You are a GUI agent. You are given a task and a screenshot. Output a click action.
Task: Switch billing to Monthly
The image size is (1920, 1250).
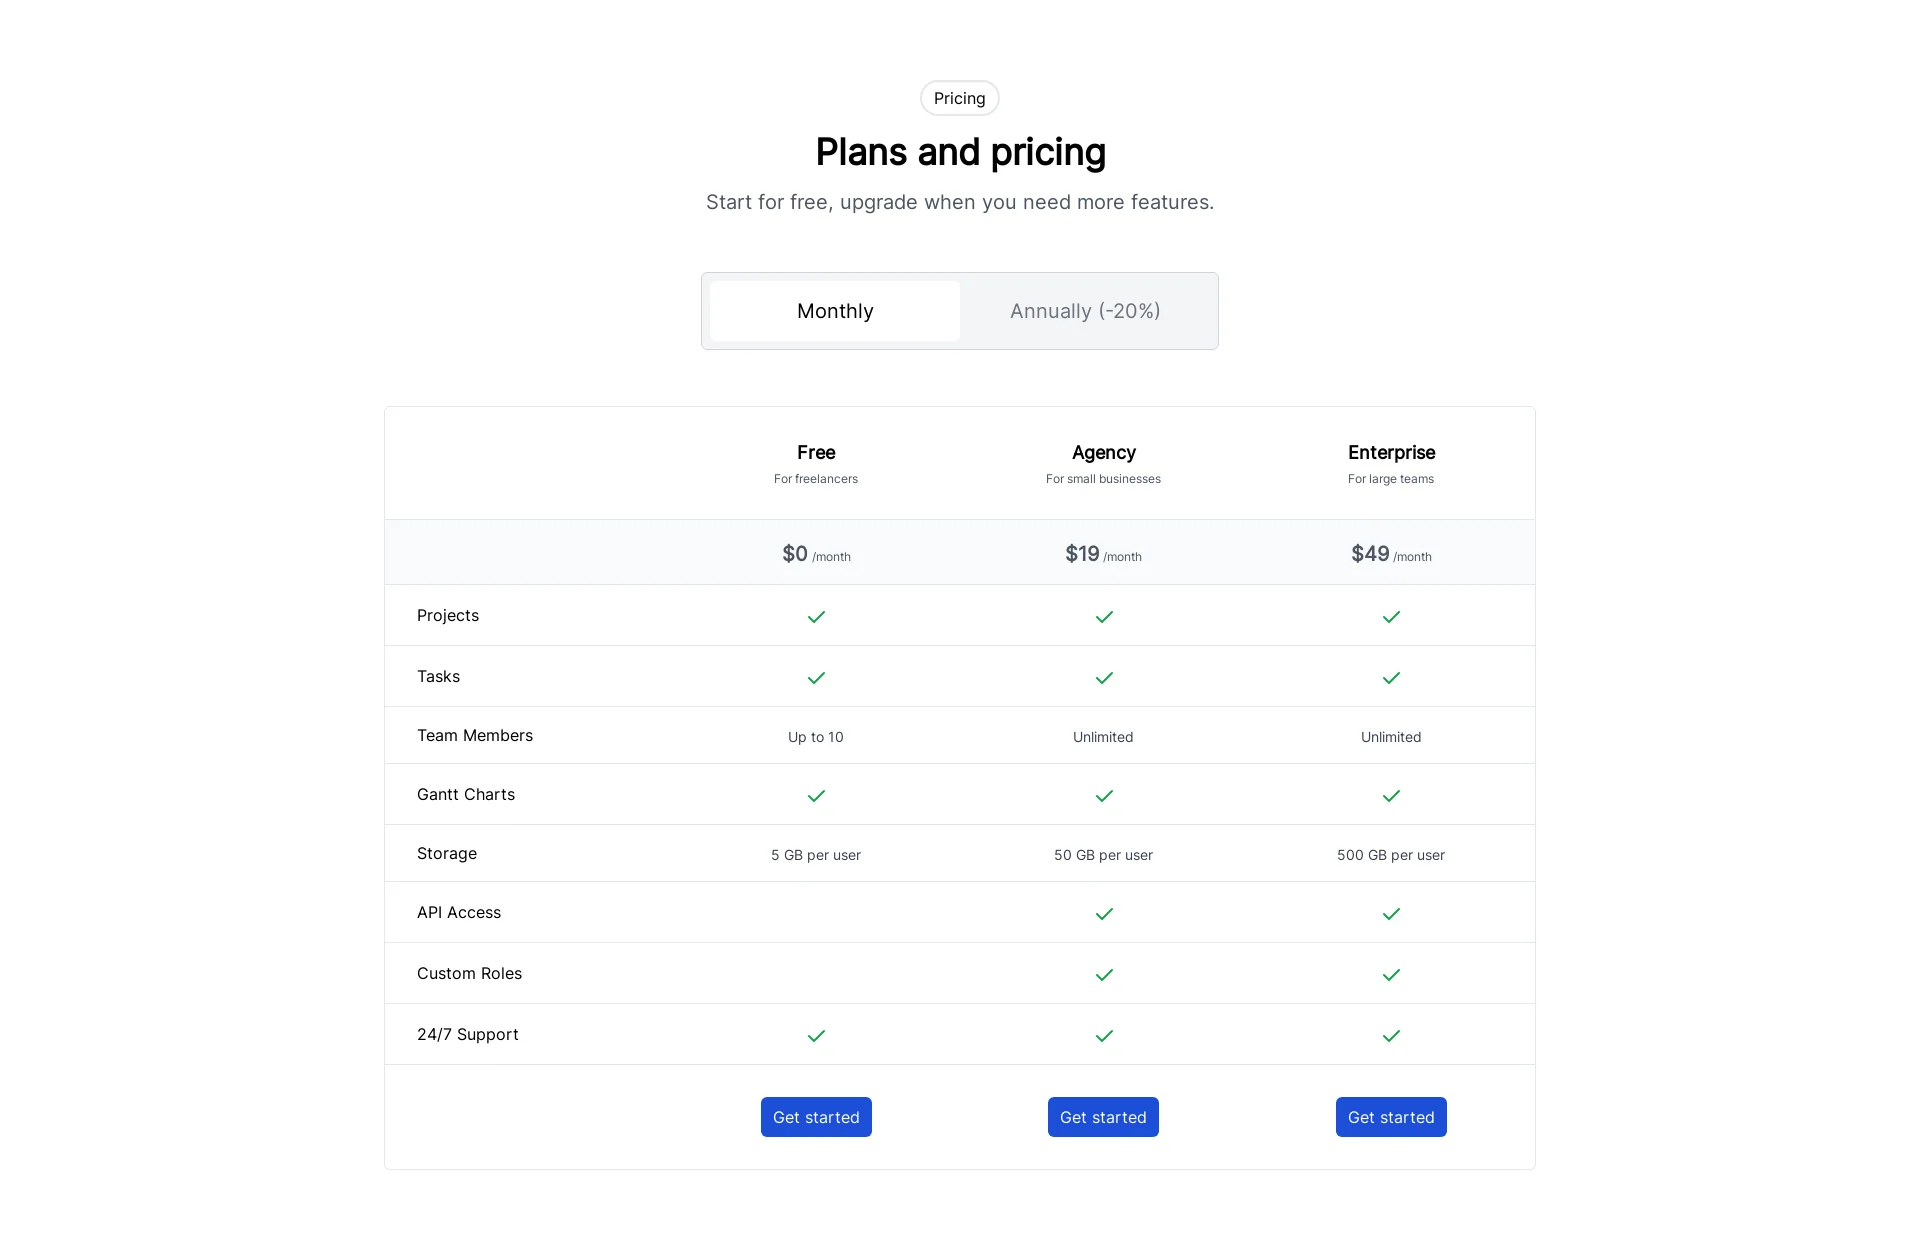tap(835, 311)
